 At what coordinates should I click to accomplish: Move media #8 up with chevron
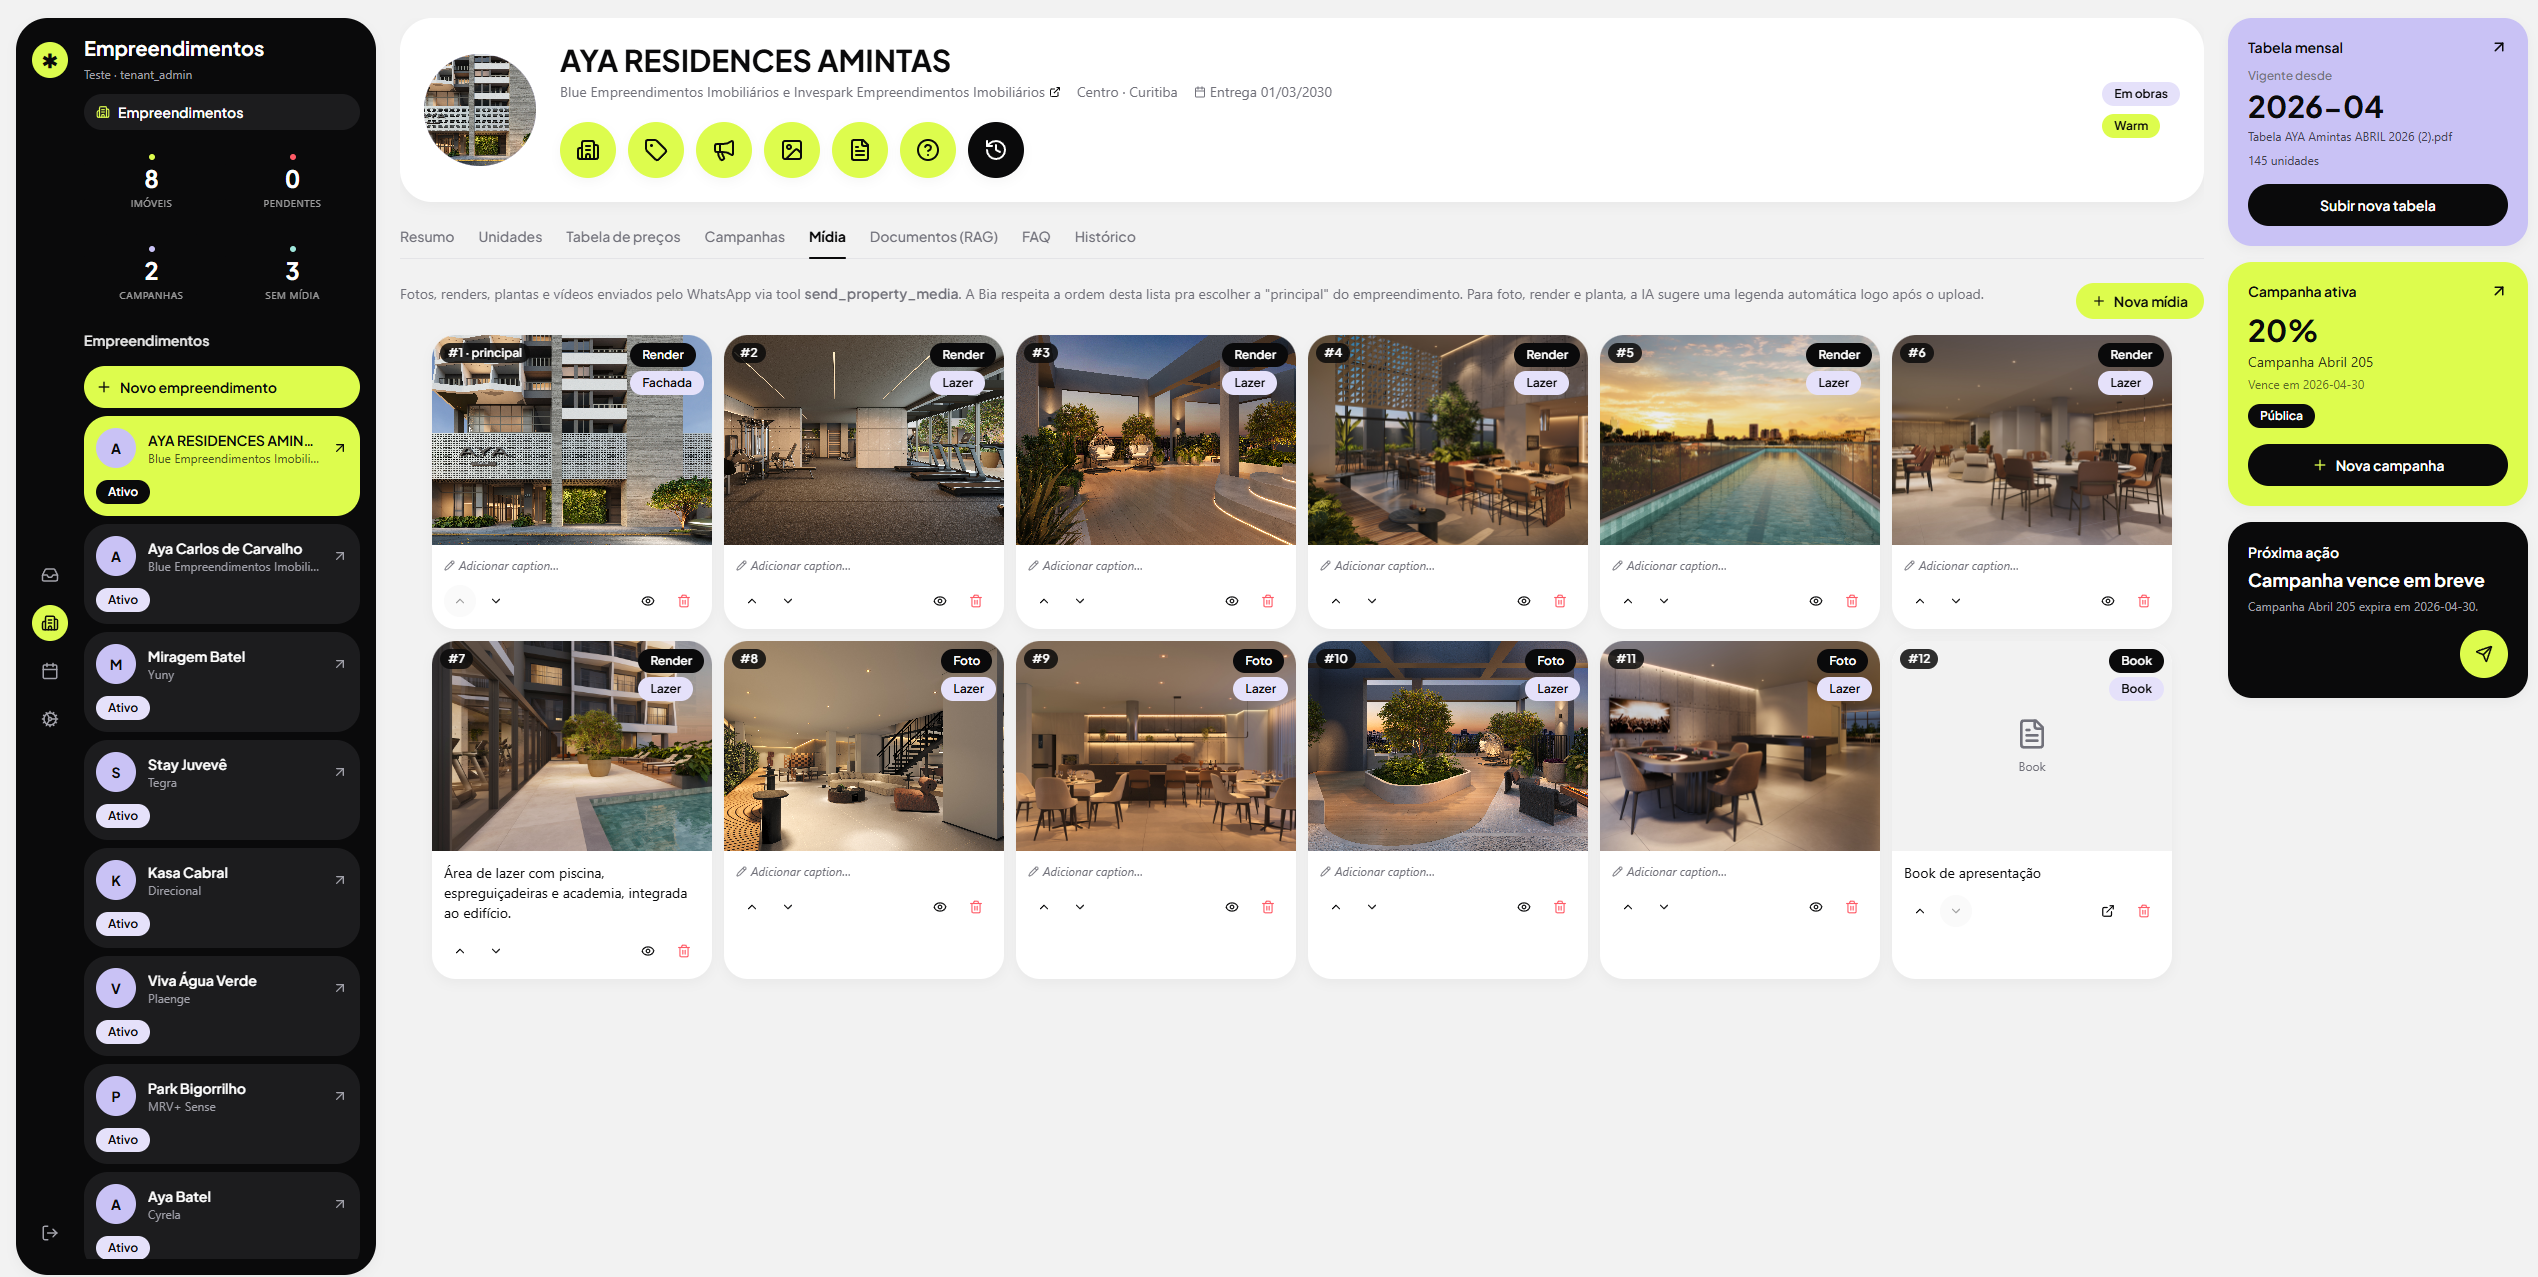[x=752, y=907]
